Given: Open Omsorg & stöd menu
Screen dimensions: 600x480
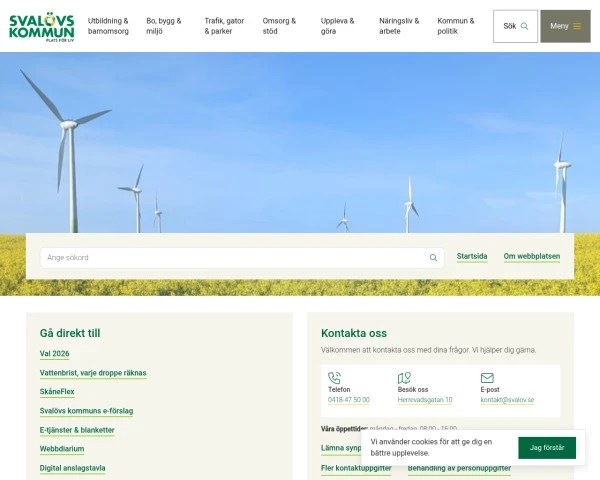Looking at the screenshot, I should point(279,26).
